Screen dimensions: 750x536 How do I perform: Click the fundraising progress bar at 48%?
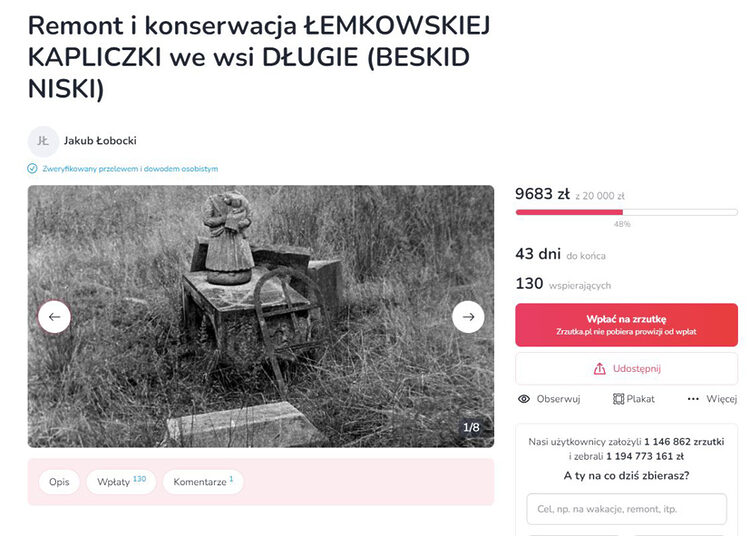(x=627, y=212)
